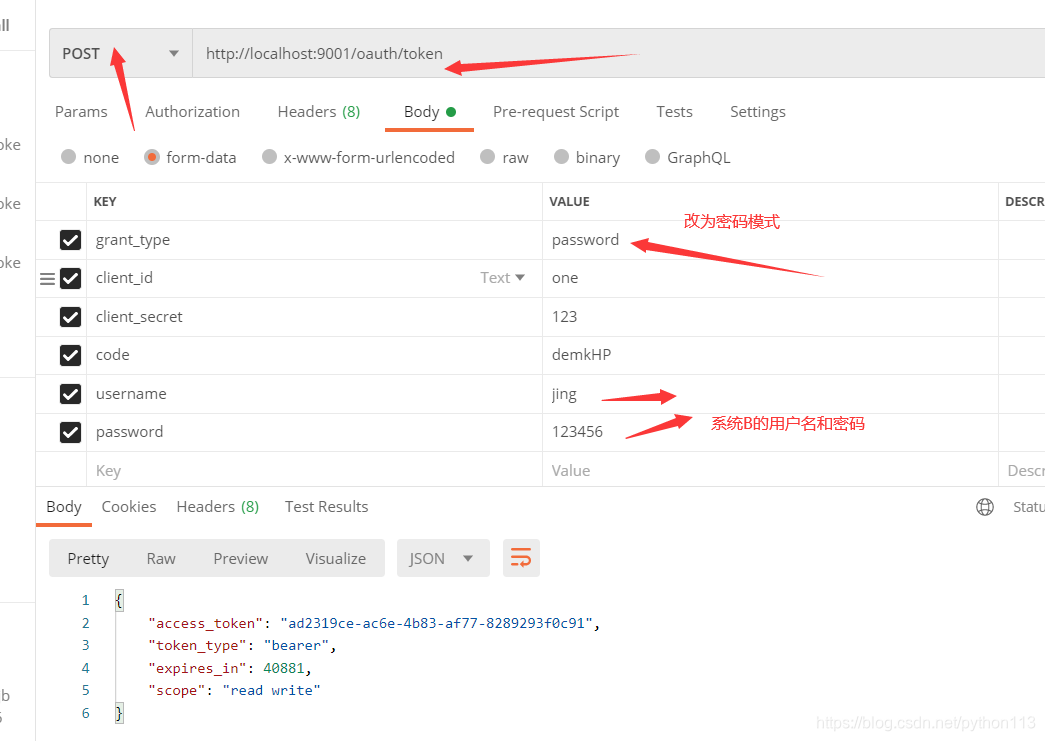Click the globe network icon near Status
1045x741 pixels.
pyautogui.click(x=984, y=507)
